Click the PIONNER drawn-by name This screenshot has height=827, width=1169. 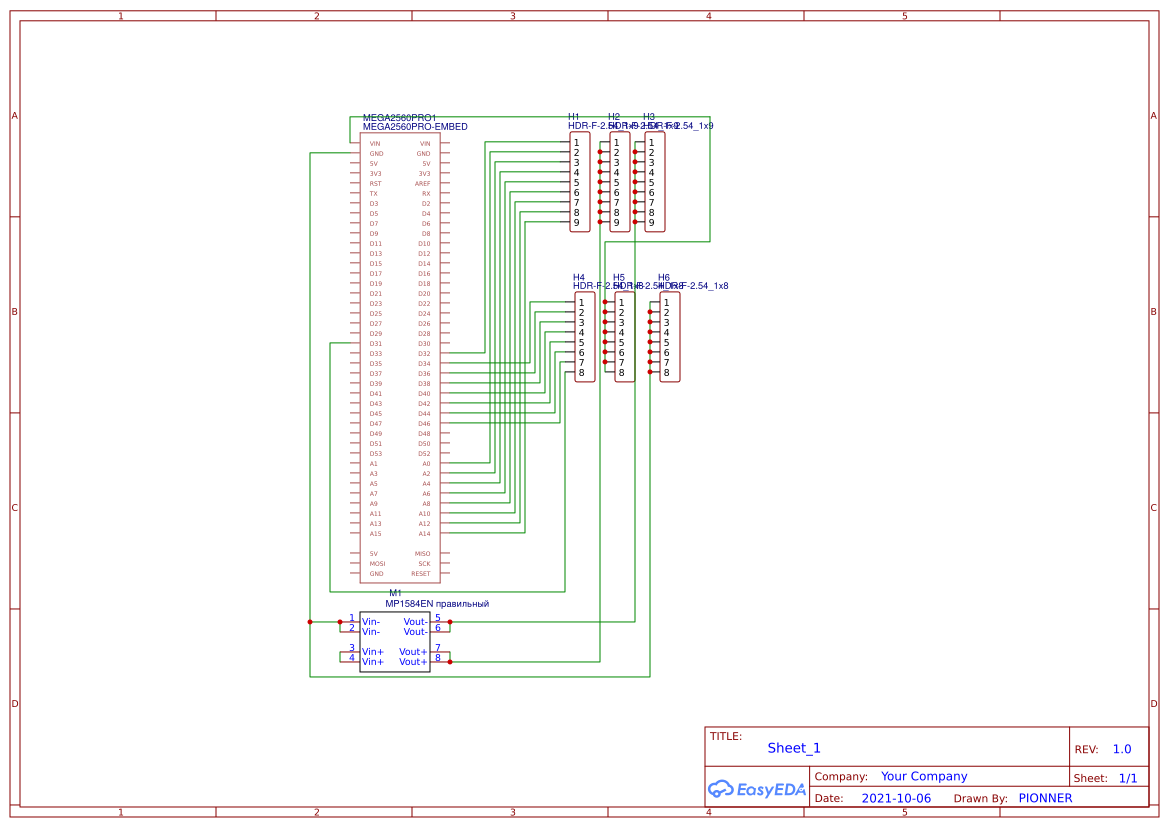[1045, 798]
